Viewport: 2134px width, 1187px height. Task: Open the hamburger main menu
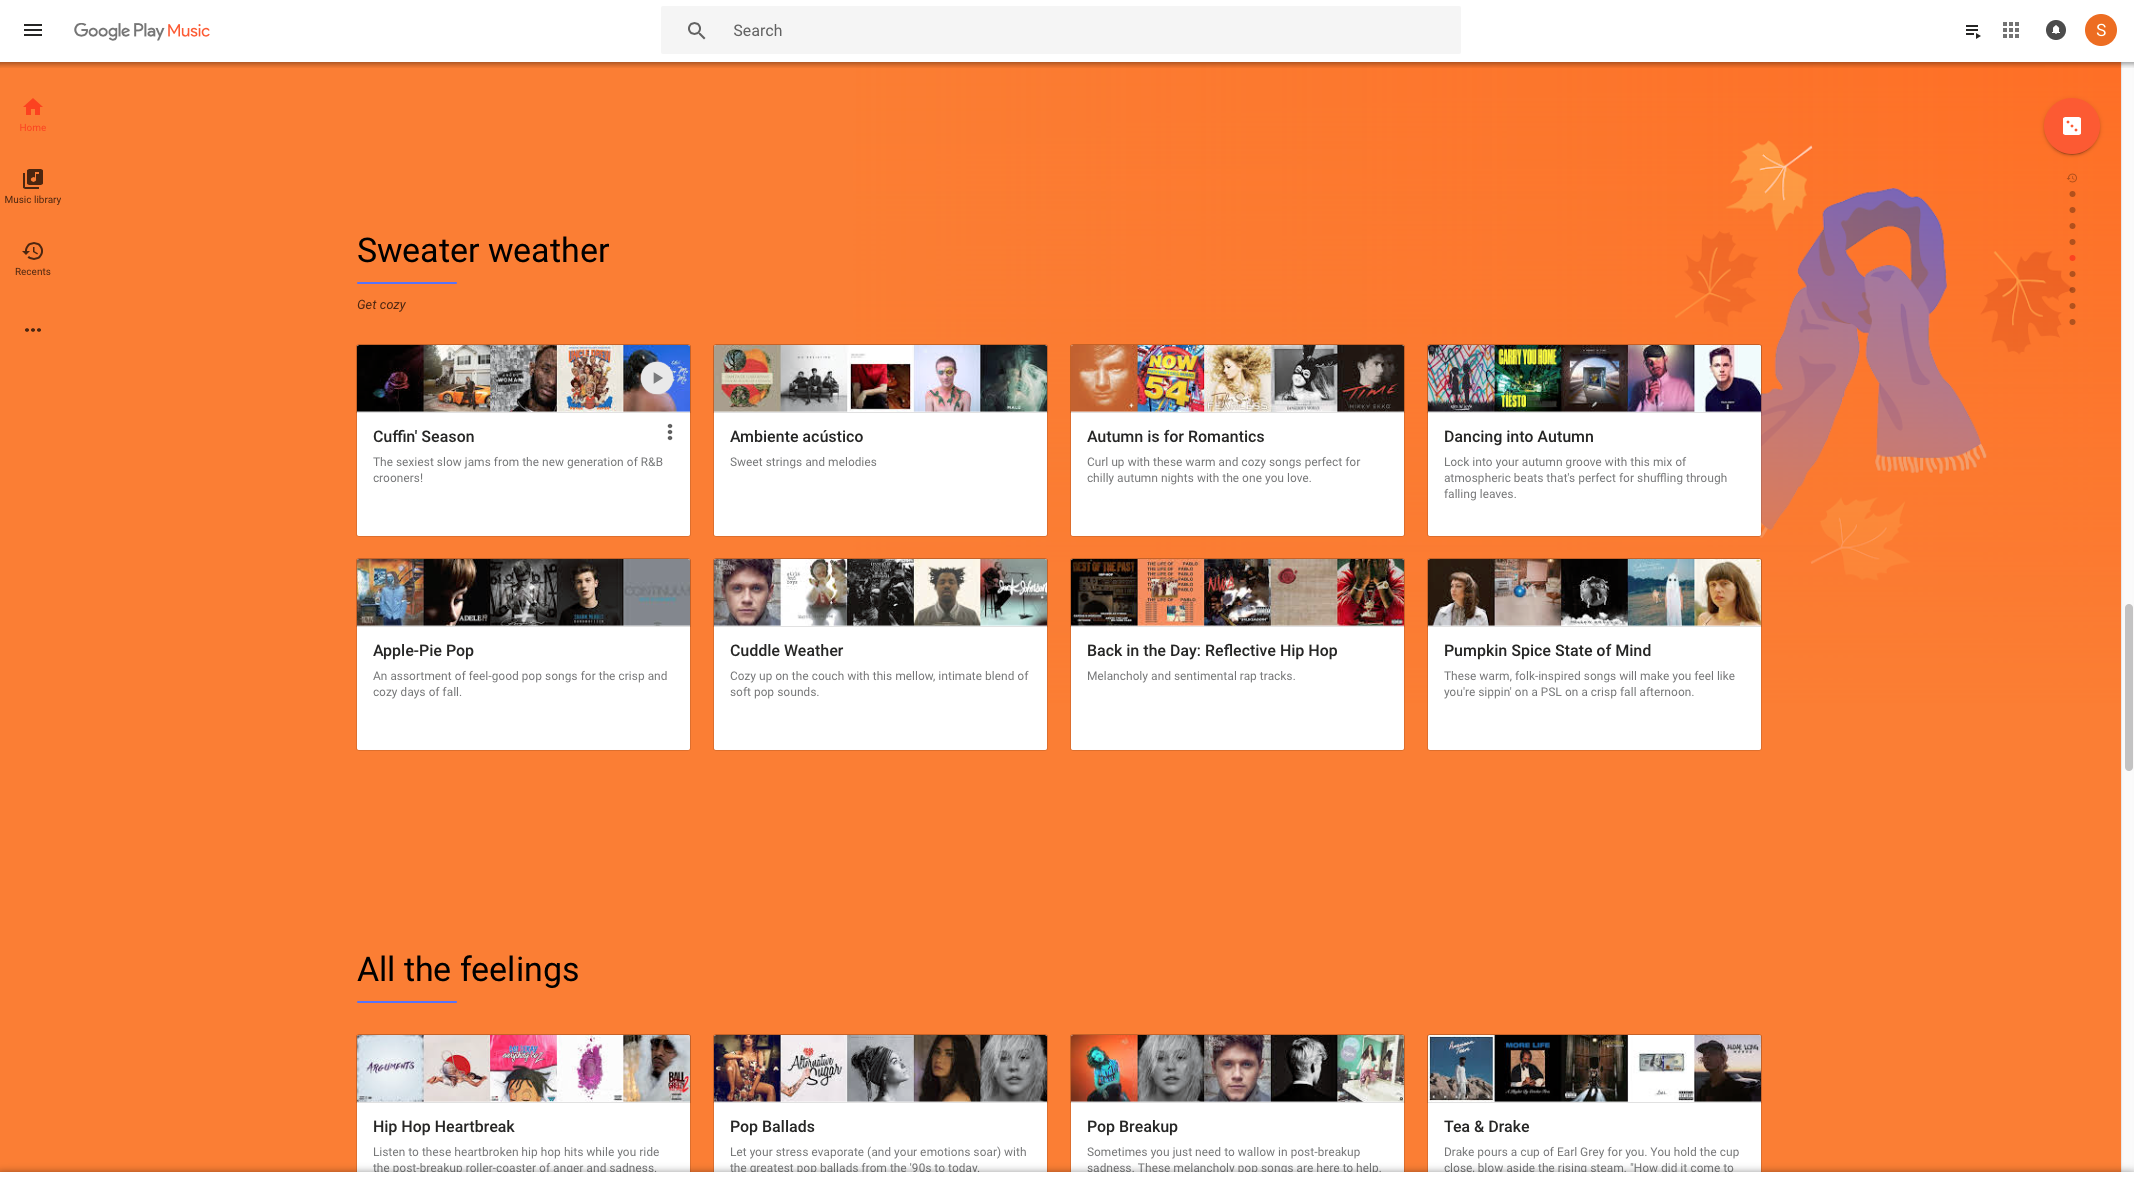pyautogui.click(x=33, y=30)
